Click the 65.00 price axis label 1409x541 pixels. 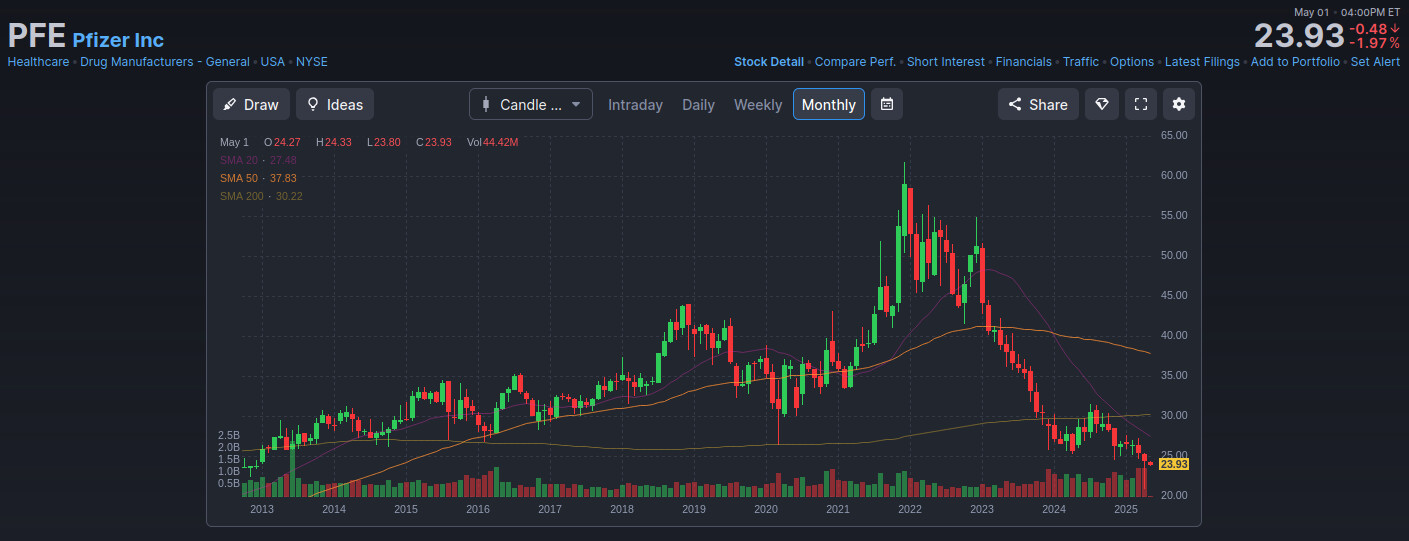[1174, 135]
